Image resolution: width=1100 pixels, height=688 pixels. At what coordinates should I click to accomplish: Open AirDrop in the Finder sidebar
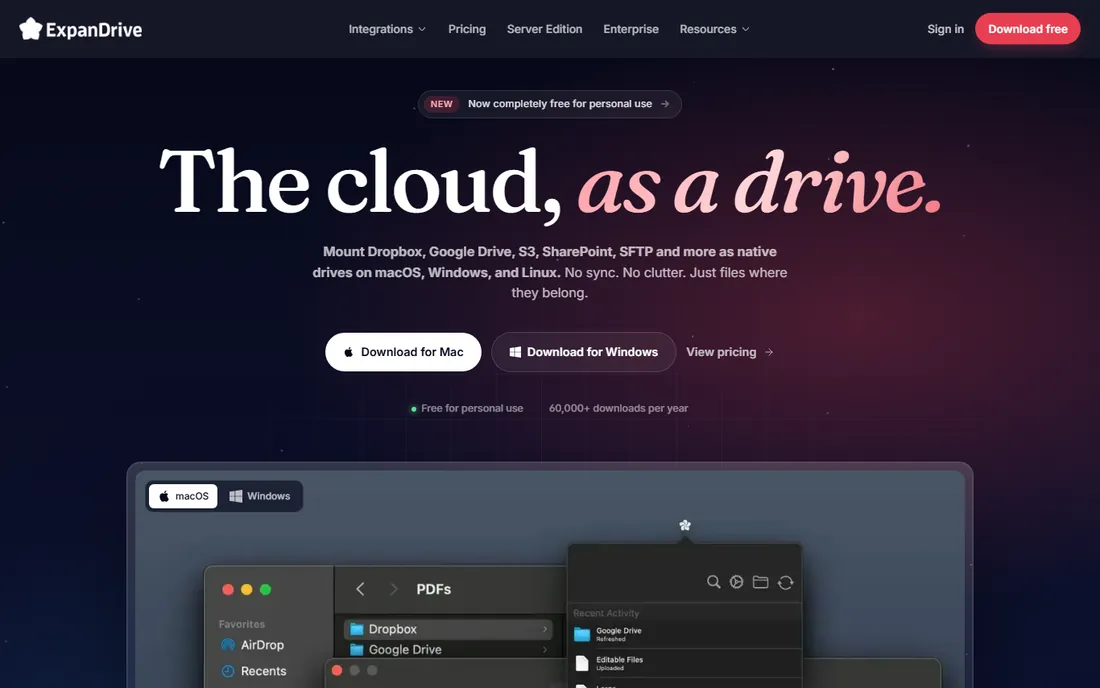click(x=253, y=645)
